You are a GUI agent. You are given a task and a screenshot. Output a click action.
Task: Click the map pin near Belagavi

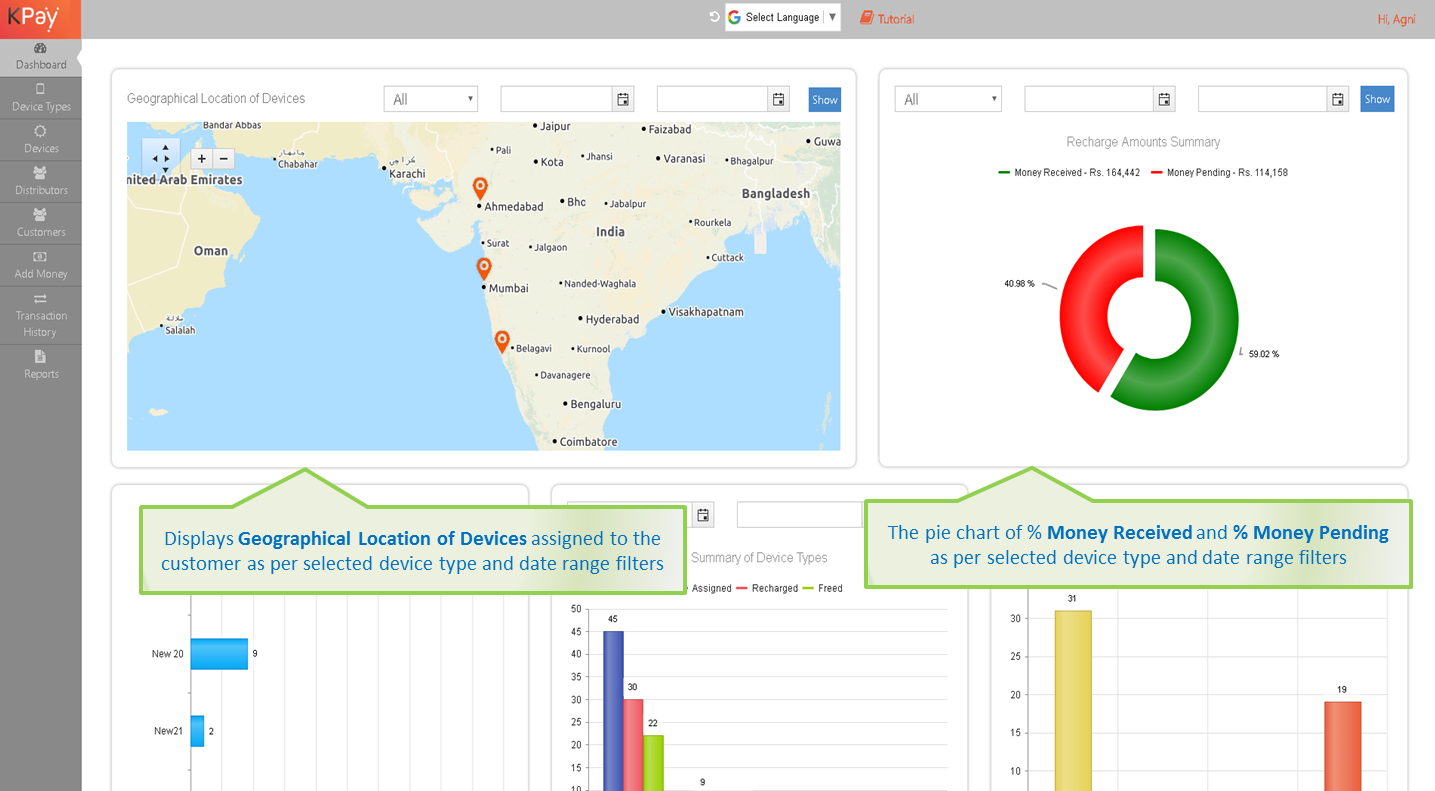502,341
